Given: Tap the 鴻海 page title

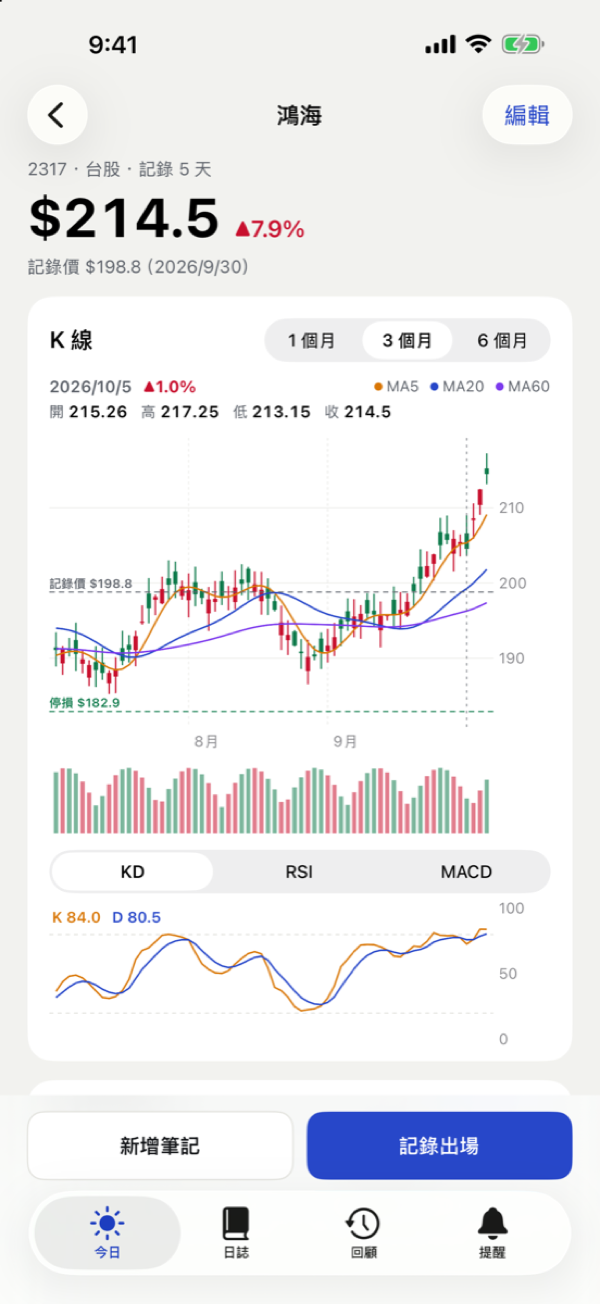Looking at the screenshot, I should (300, 115).
